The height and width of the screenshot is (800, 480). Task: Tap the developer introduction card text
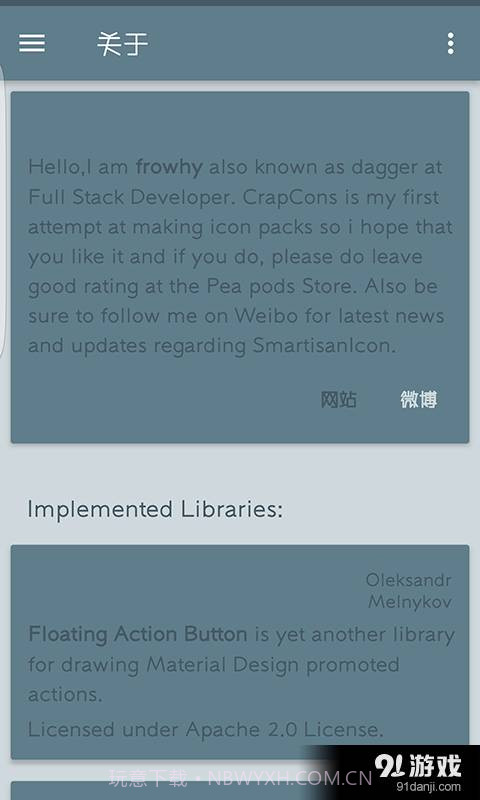tap(240, 257)
